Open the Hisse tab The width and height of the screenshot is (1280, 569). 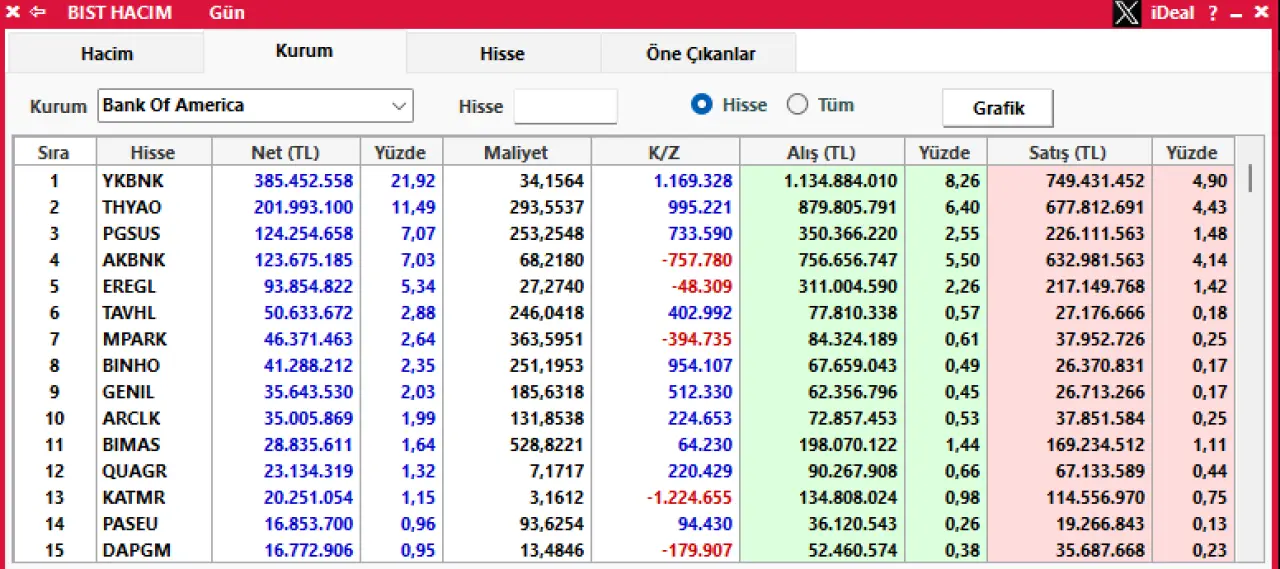502,54
